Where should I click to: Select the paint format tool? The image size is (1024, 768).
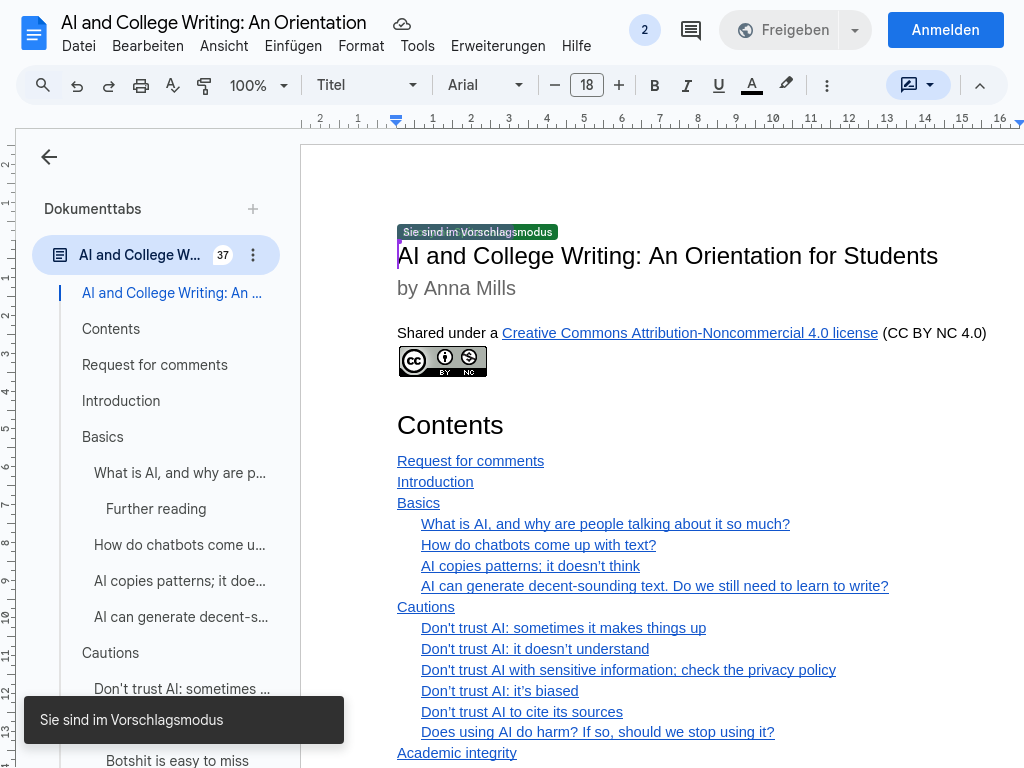[204, 86]
